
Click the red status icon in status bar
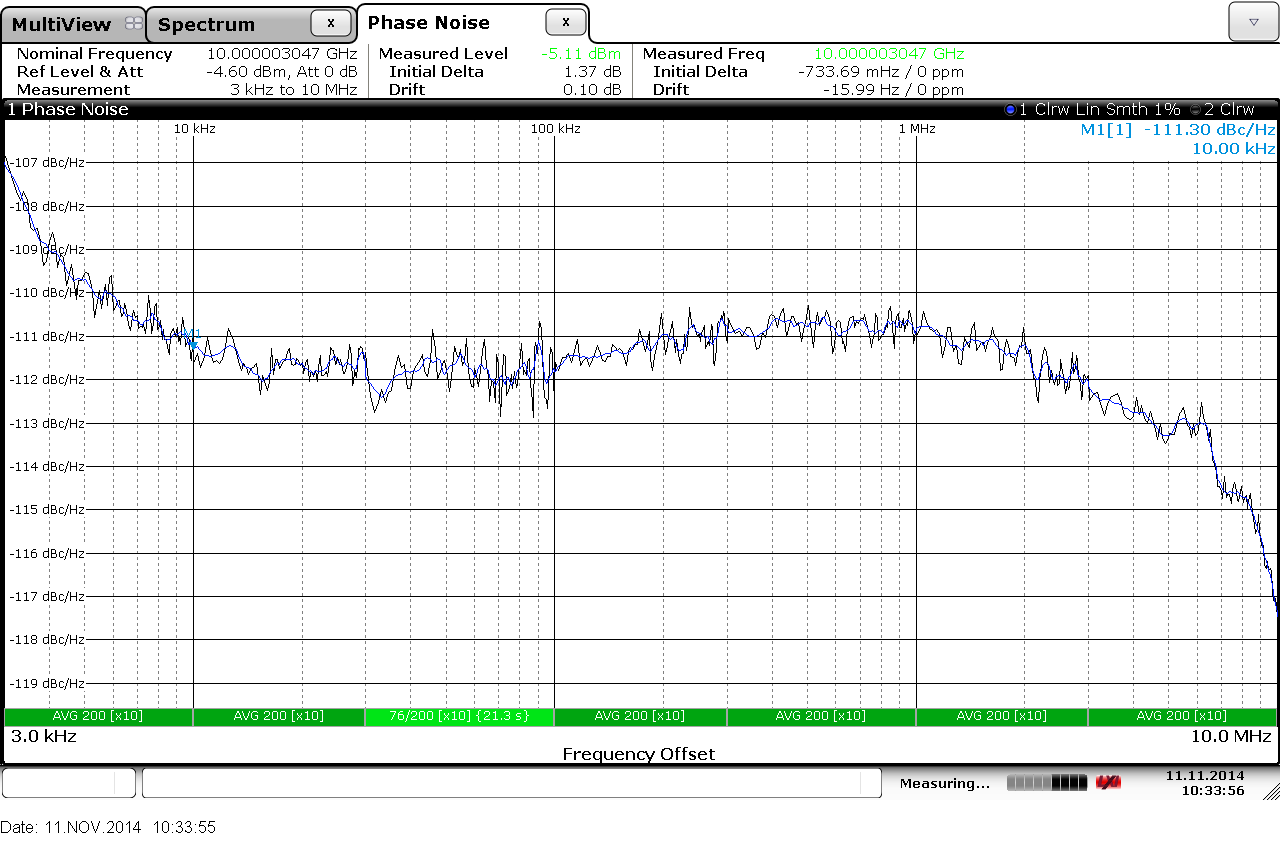[1107, 782]
